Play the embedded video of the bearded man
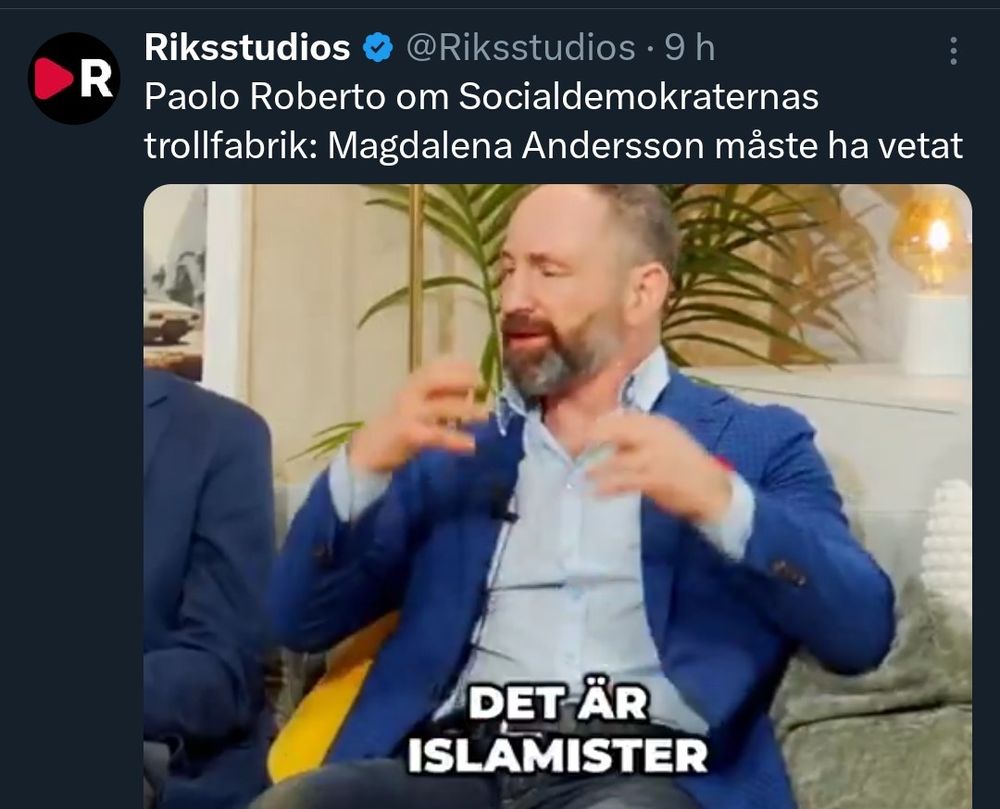Image resolution: width=1000 pixels, height=809 pixels. pyautogui.click(x=557, y=497)
